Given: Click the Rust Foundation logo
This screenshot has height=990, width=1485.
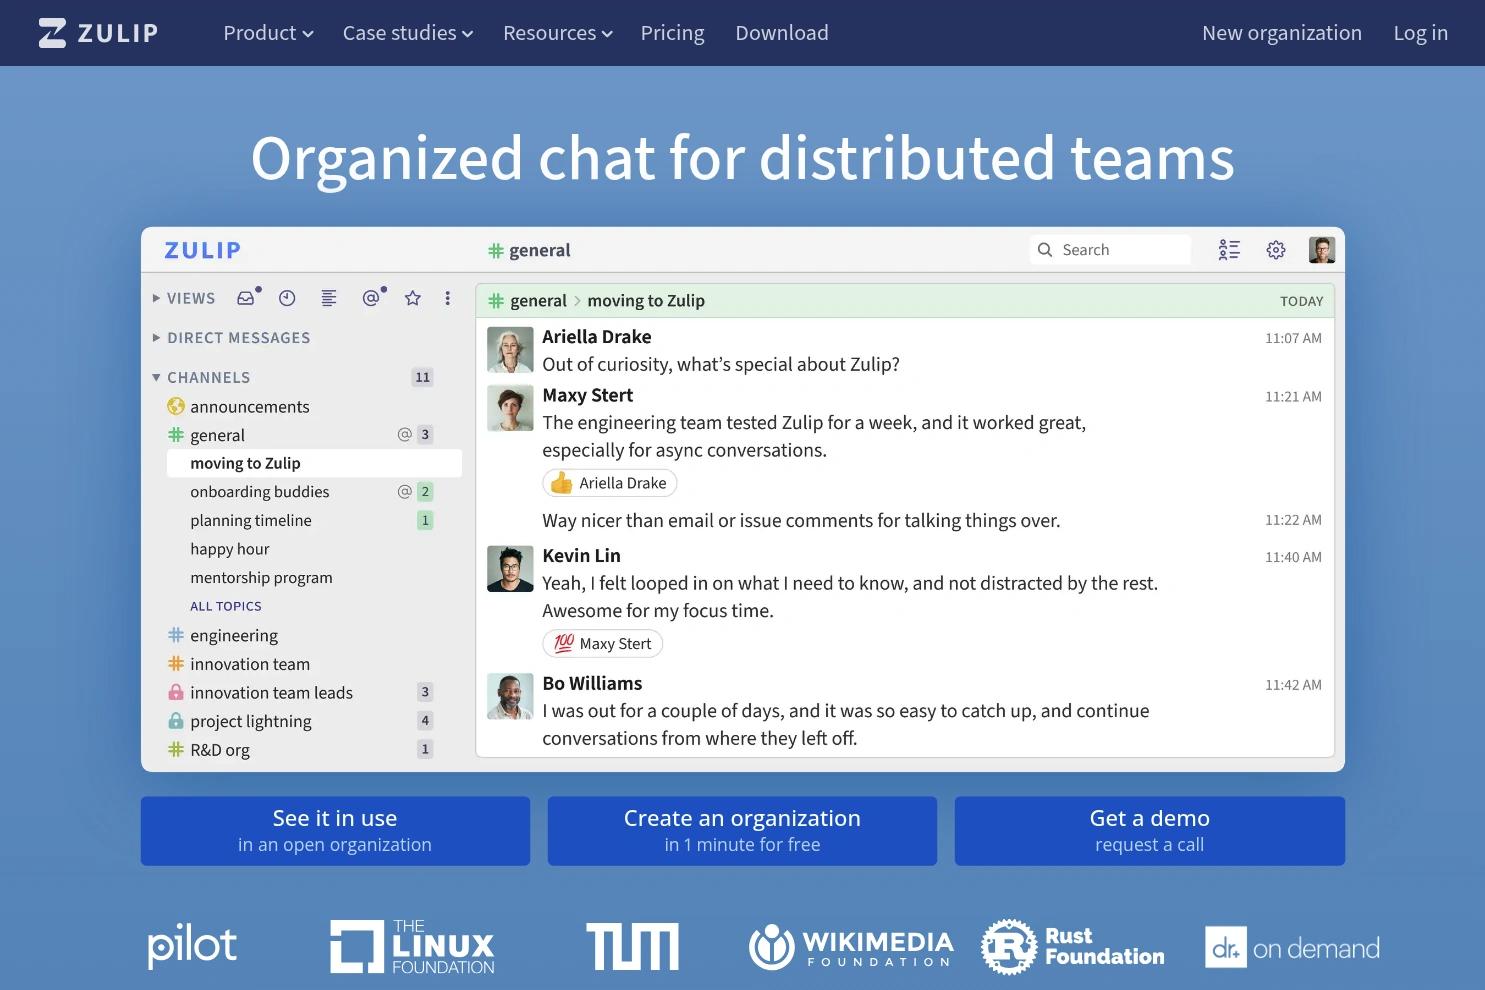Looking at the screenshot, I should pyautogui.click(x=1073, y=946).
